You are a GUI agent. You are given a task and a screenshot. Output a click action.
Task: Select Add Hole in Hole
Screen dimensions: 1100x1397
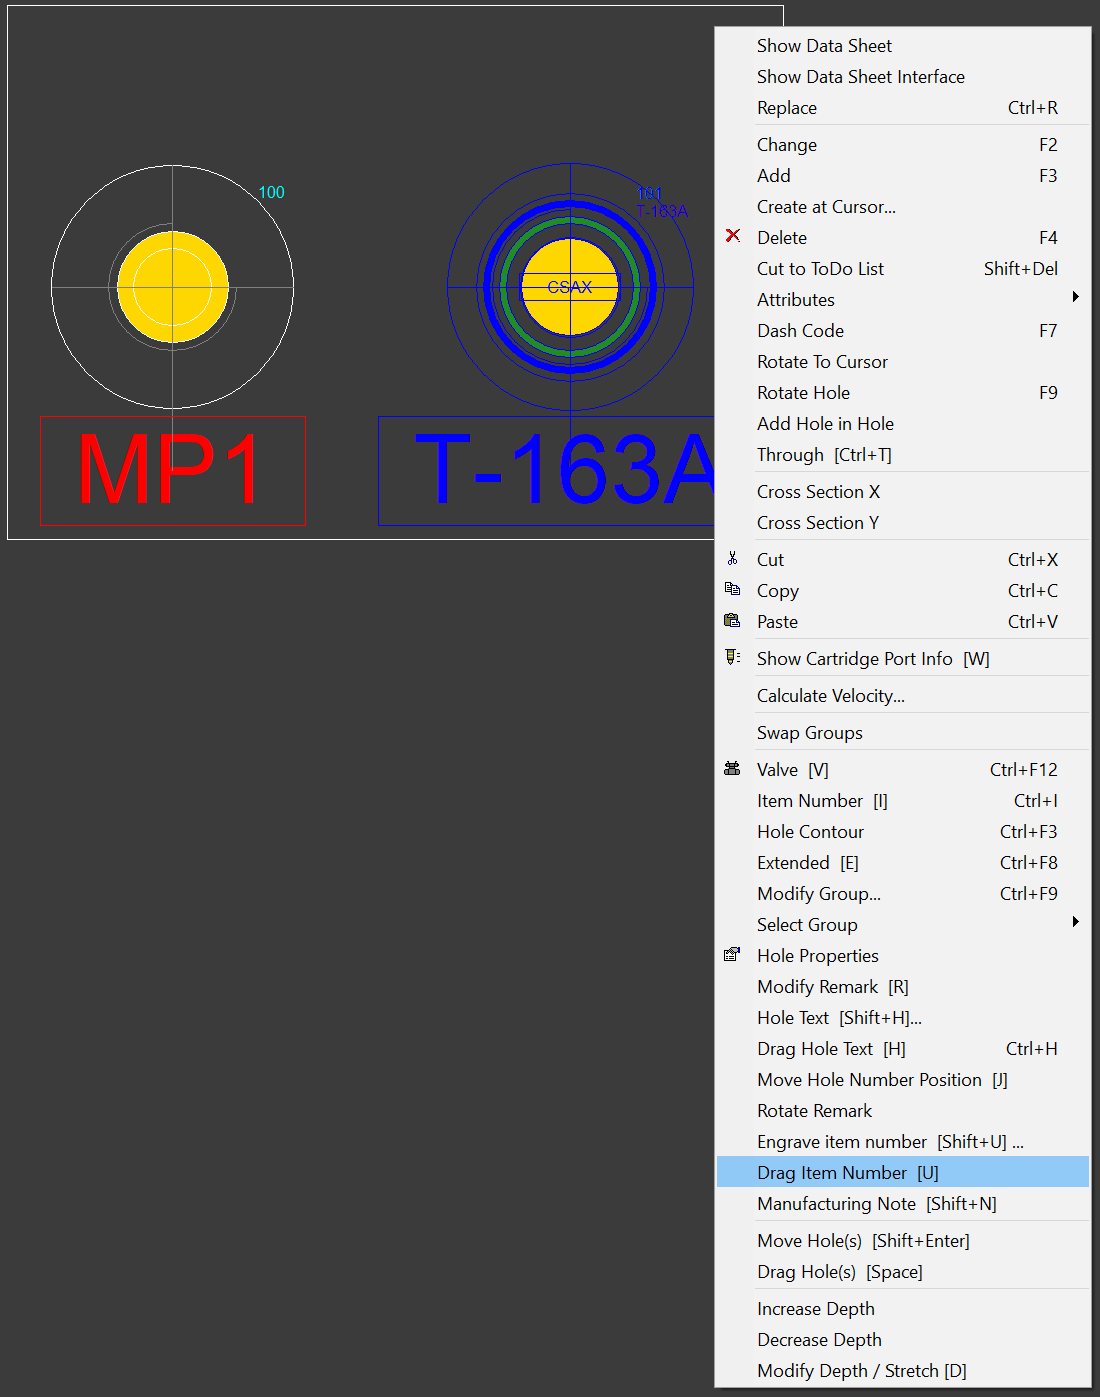[x=903, y=424]
